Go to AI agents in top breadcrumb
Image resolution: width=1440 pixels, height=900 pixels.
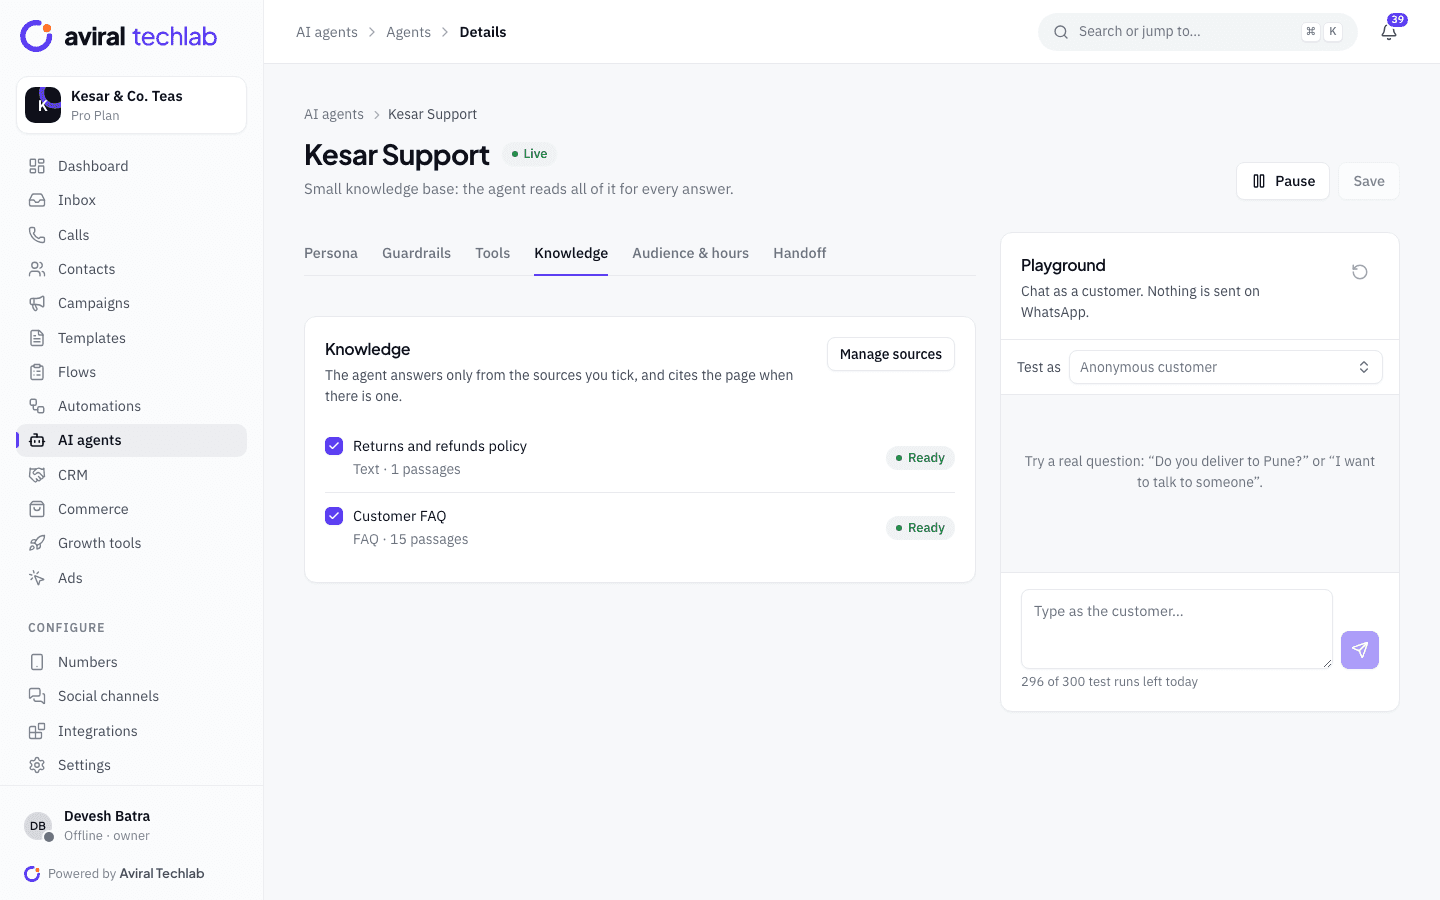[327, 32]
